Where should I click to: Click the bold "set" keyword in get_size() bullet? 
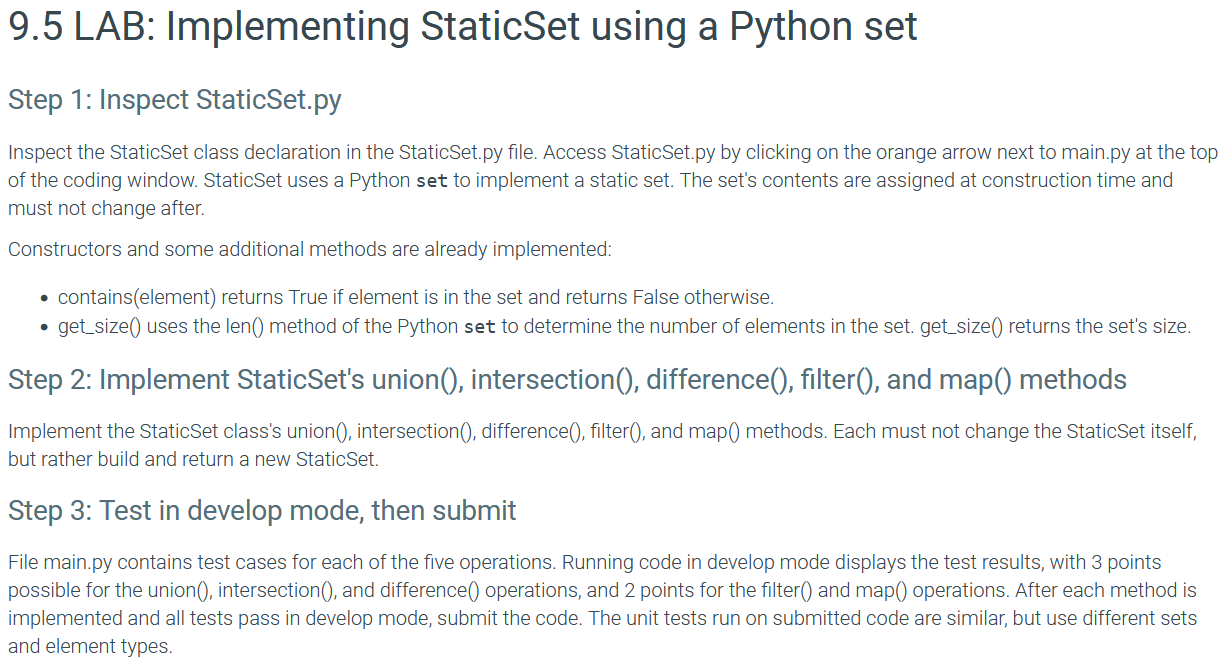pyautogui.click(x=480, y=327)
